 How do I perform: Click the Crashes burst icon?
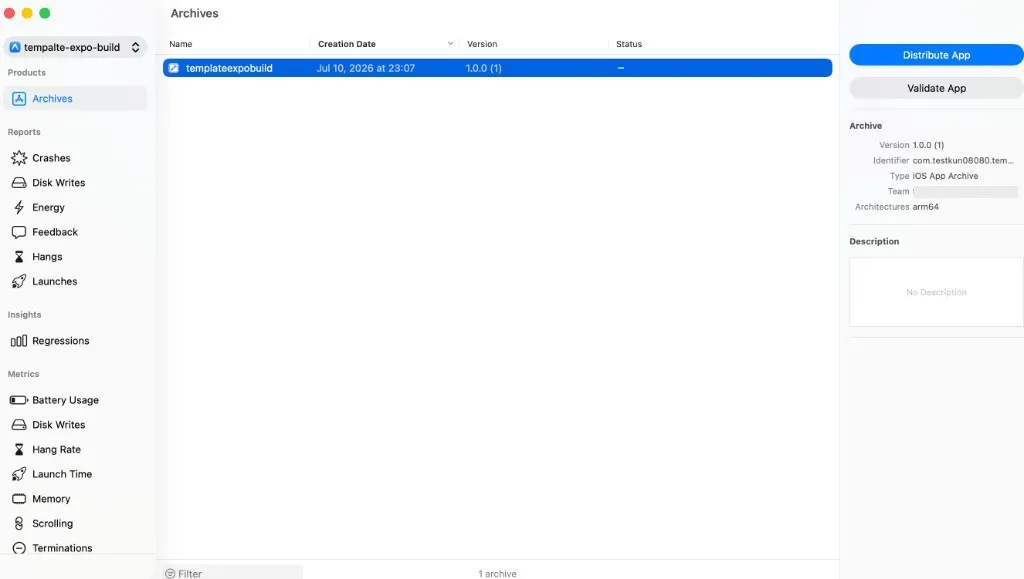19,158
